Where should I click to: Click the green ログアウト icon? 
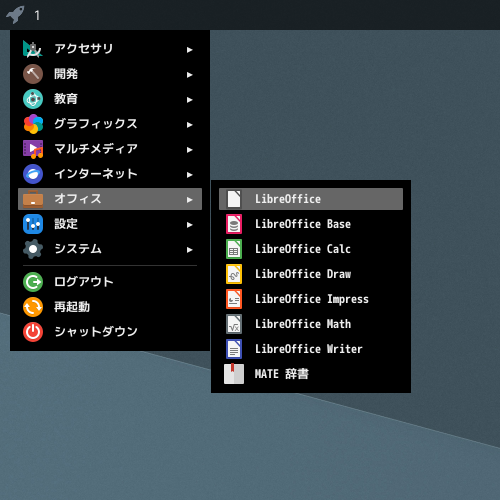[33, 282]
